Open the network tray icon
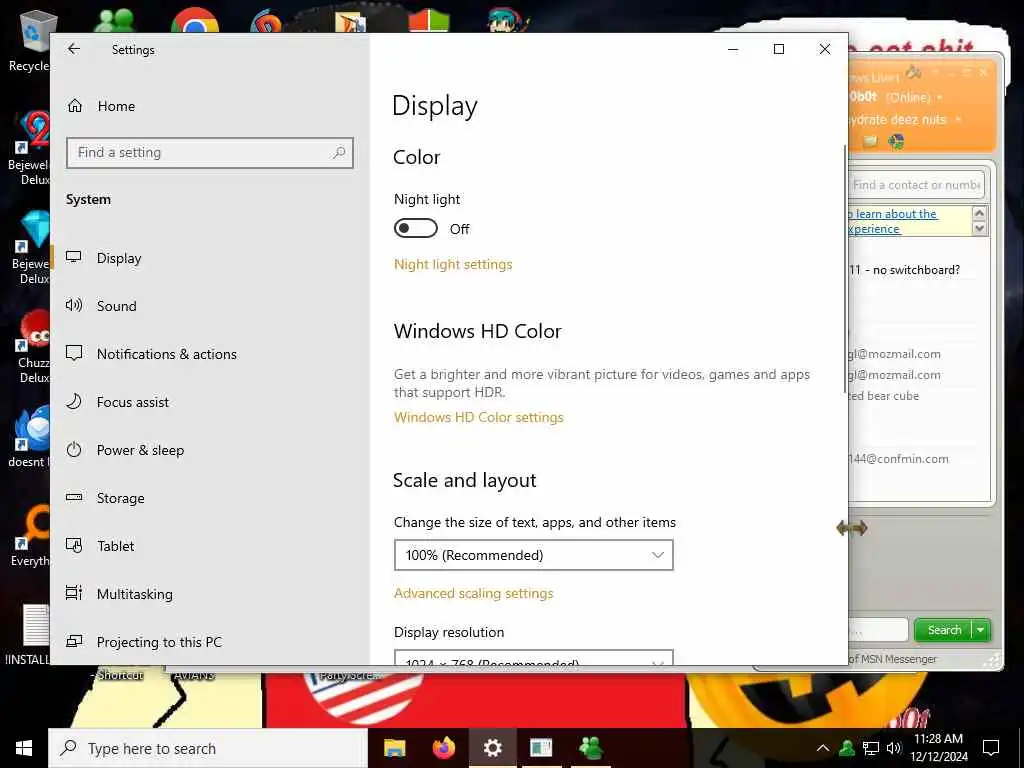 click(871, 748)
